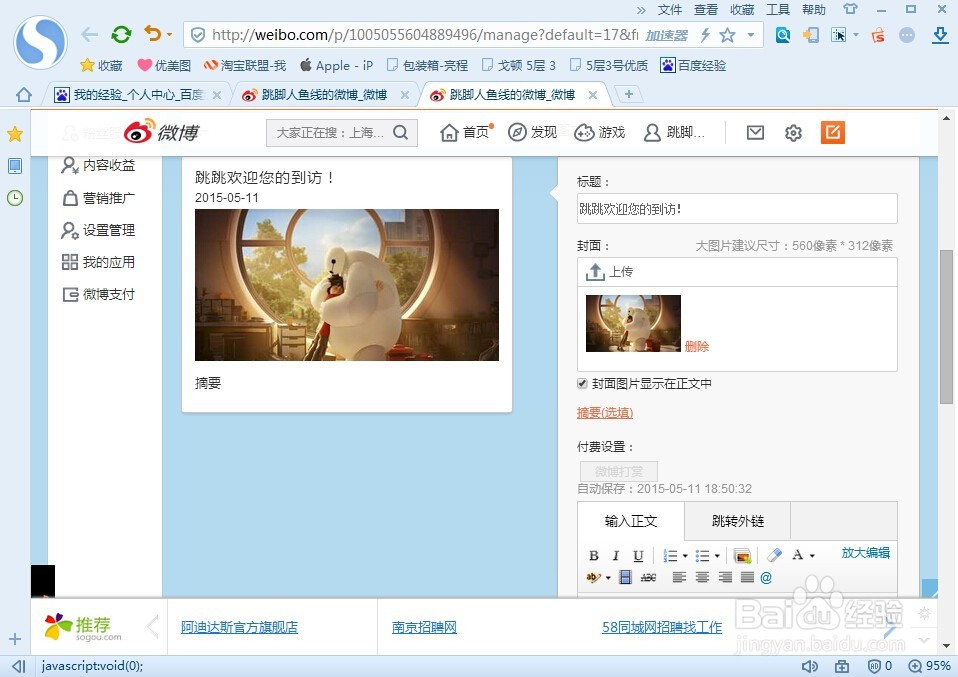Open the sidebar history clock icon

[15, 197]
